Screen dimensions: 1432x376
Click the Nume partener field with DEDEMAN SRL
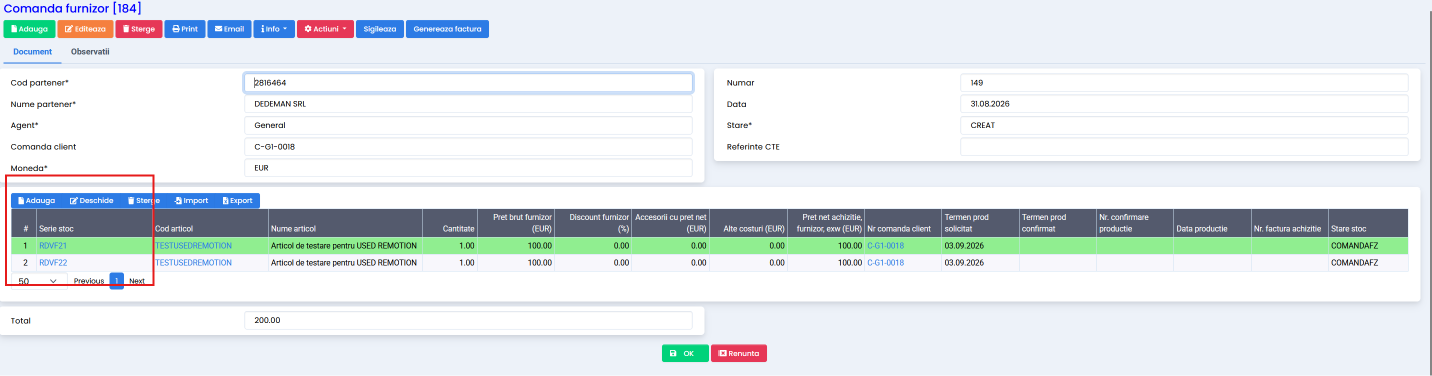pyautogui.click(x=468, y=104)
